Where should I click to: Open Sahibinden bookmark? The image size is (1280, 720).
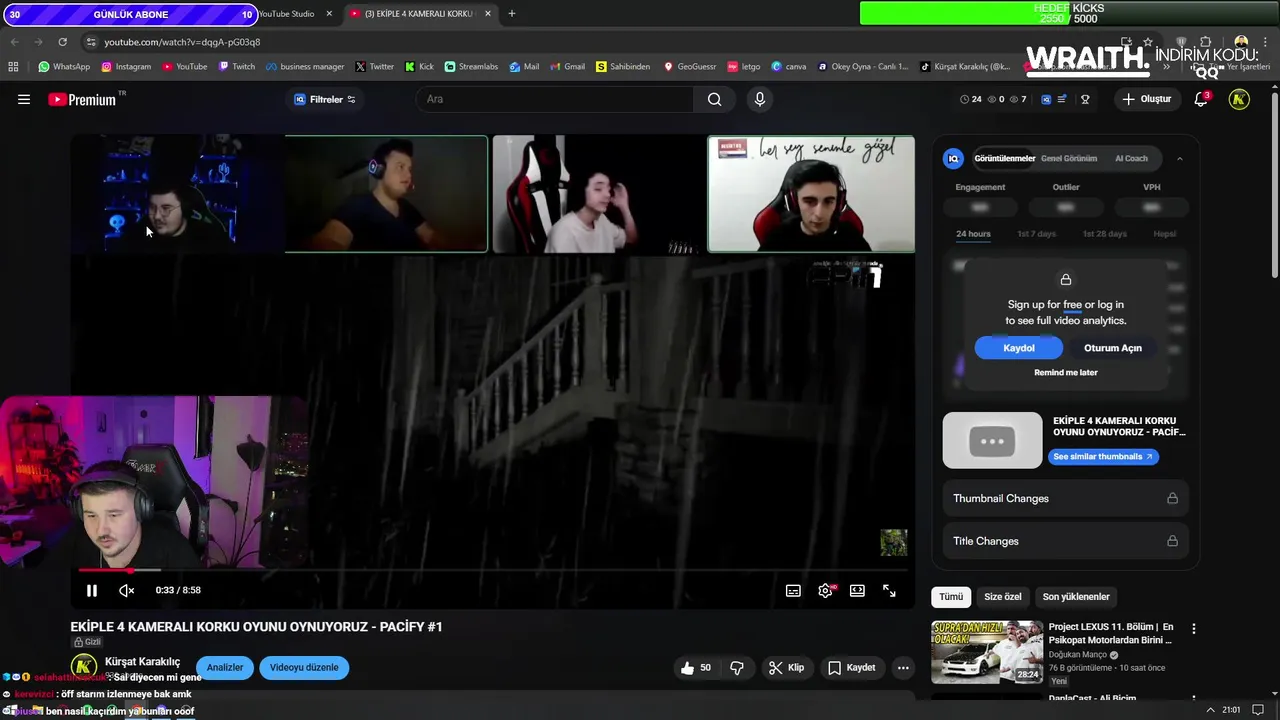[x=623, y=67]
